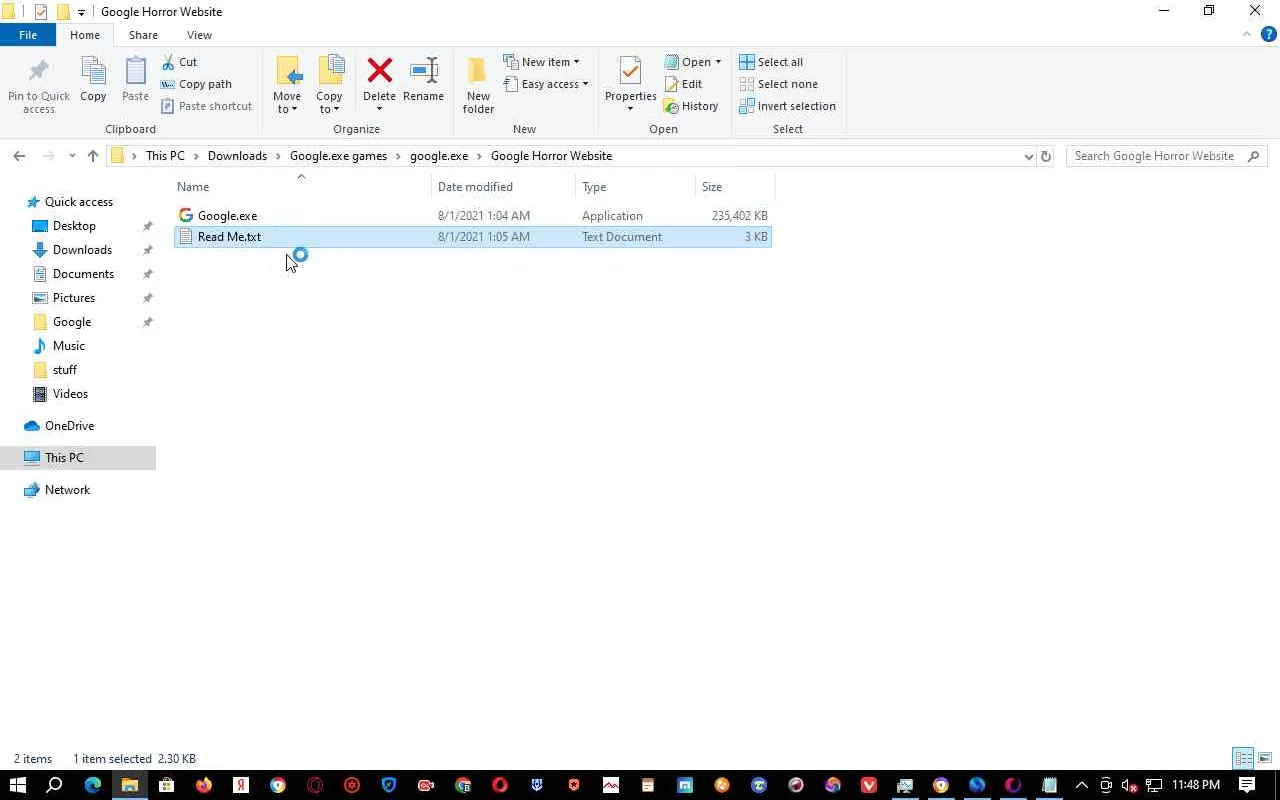Screen dimensions: 1280x800
Task: Click the Cut scissors icon in the ribbon
Action: 168,62
